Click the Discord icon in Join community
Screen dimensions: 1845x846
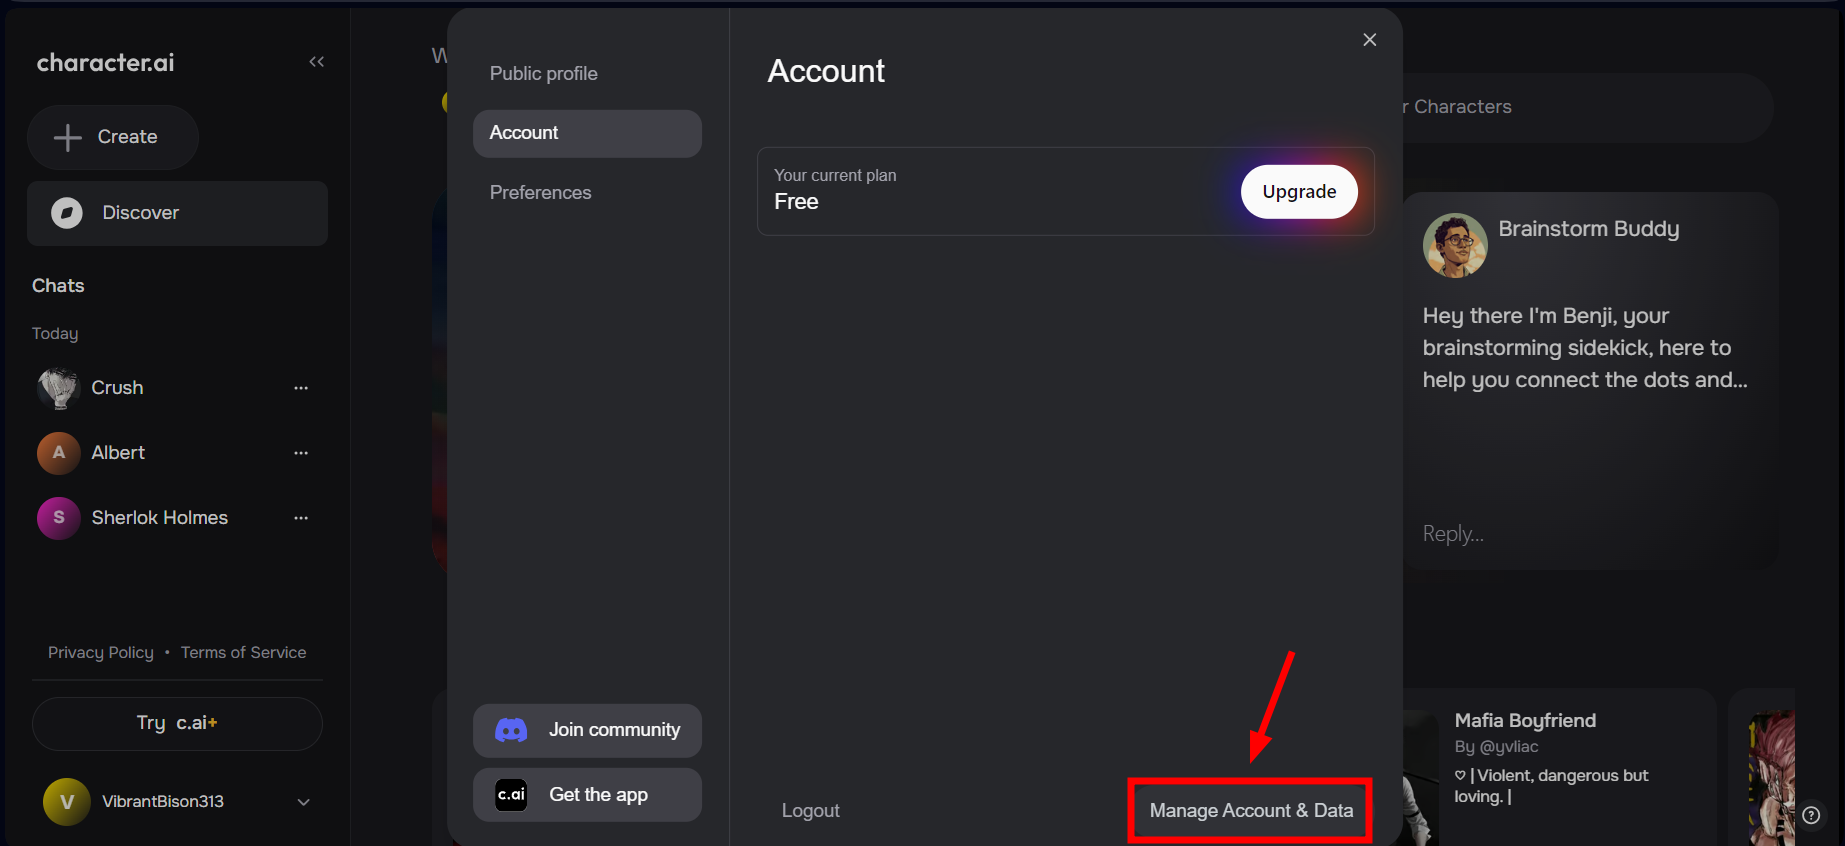coord(511,730)
